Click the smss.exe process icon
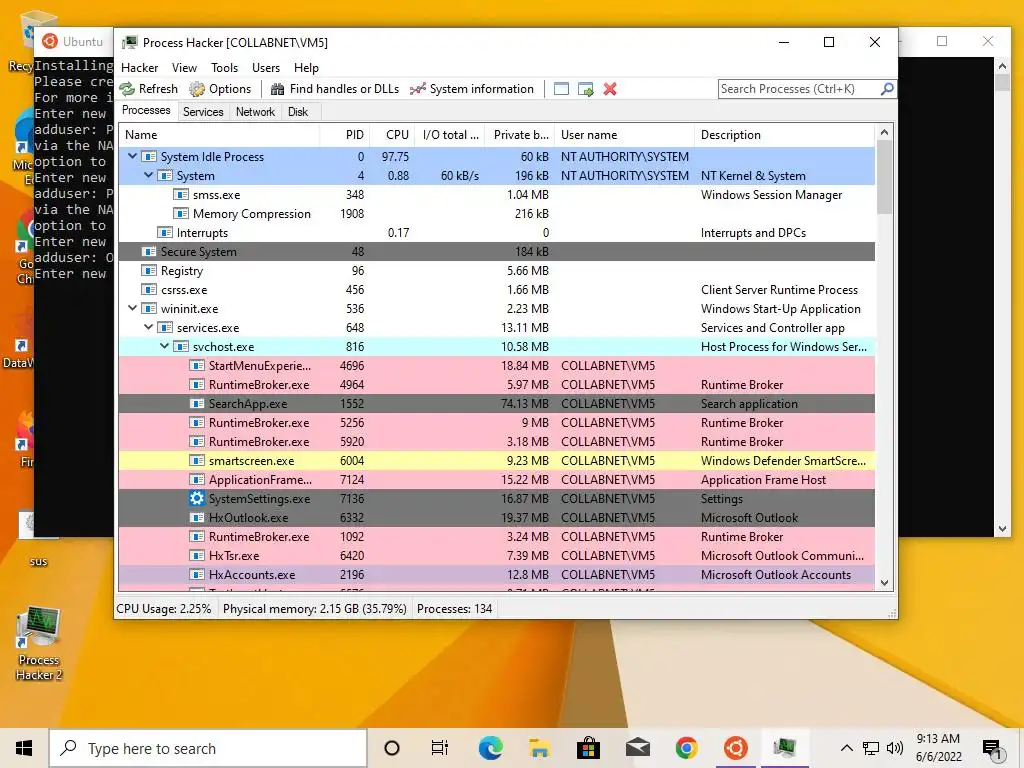1024x768 pixels. click(181, 195)
